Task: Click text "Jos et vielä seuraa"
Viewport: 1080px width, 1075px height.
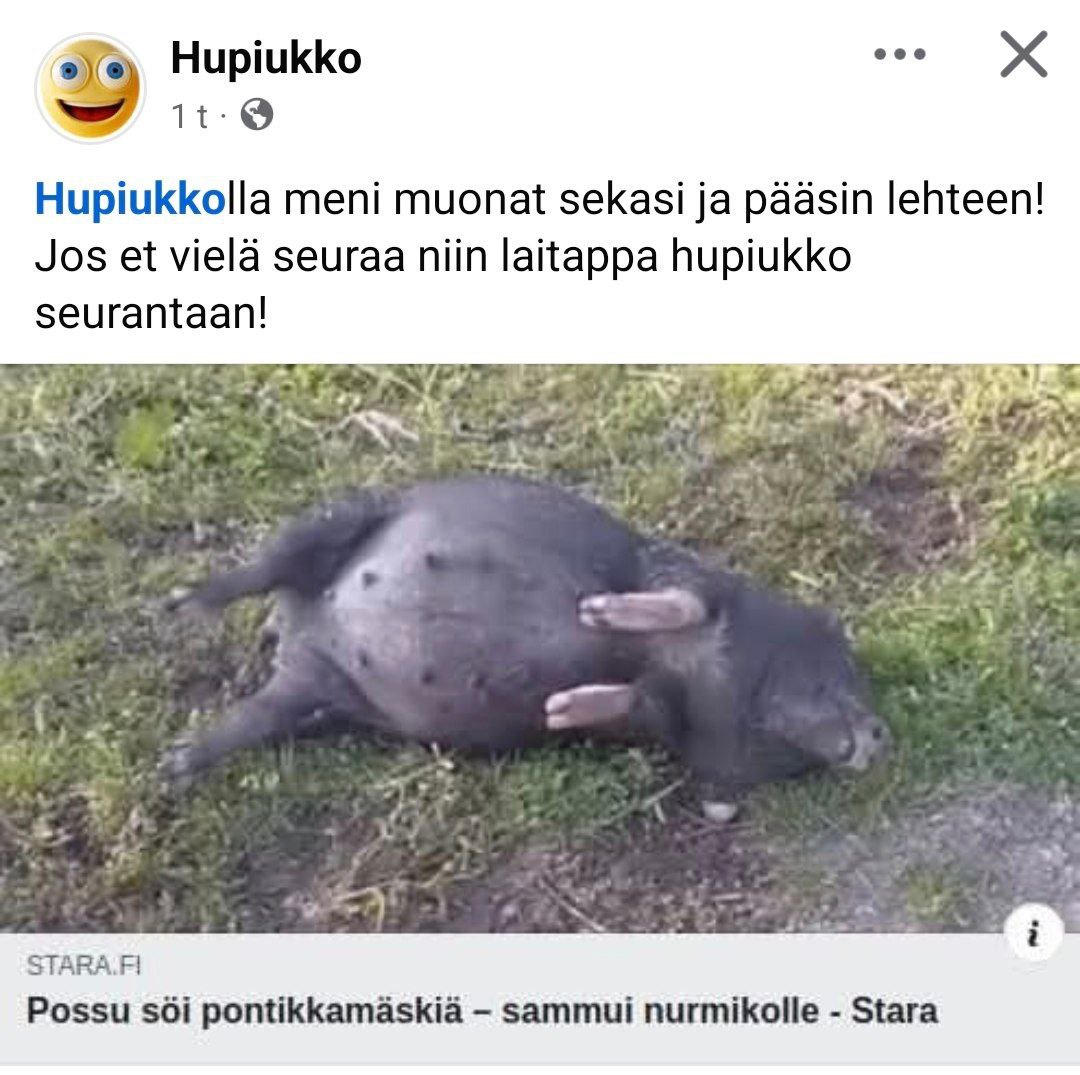Action: [x=220, y=256]
